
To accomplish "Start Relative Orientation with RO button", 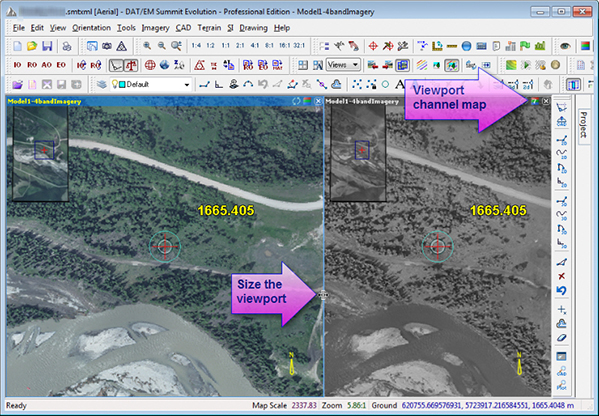I will click(x=32, y=65).
